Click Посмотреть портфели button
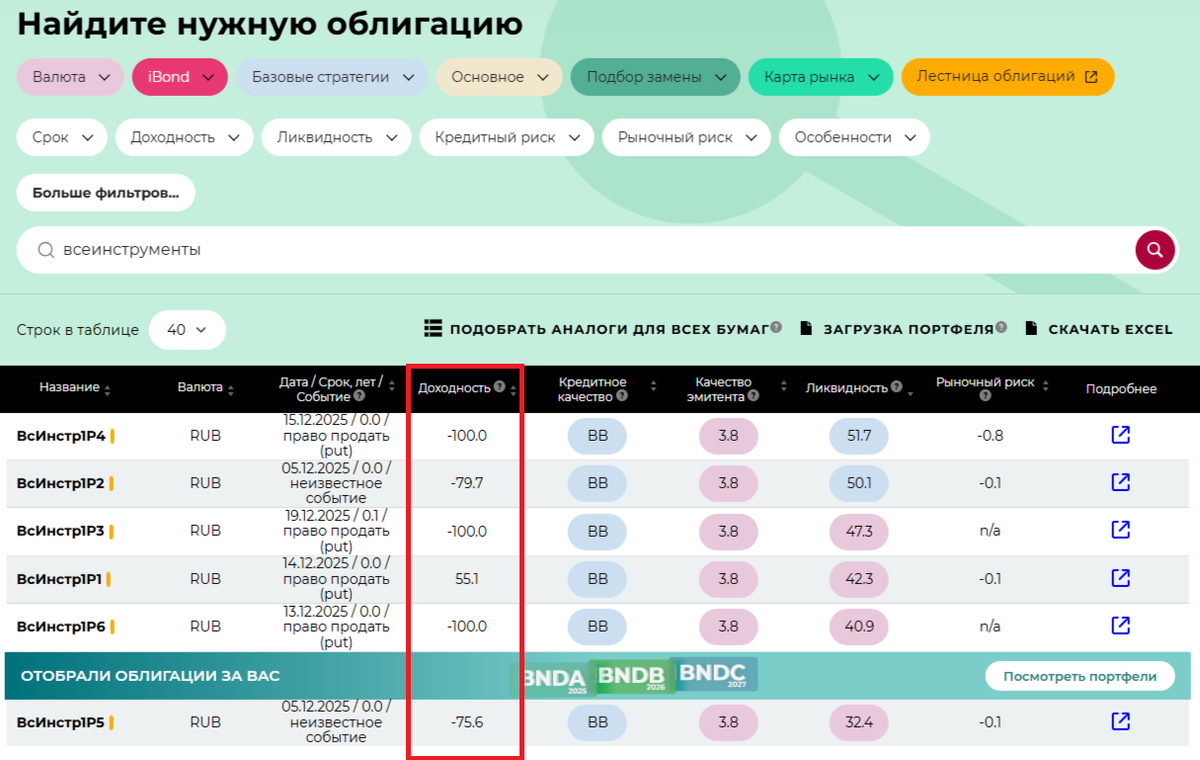This screenshot has height=760, width=1200. coord(1080,676)
